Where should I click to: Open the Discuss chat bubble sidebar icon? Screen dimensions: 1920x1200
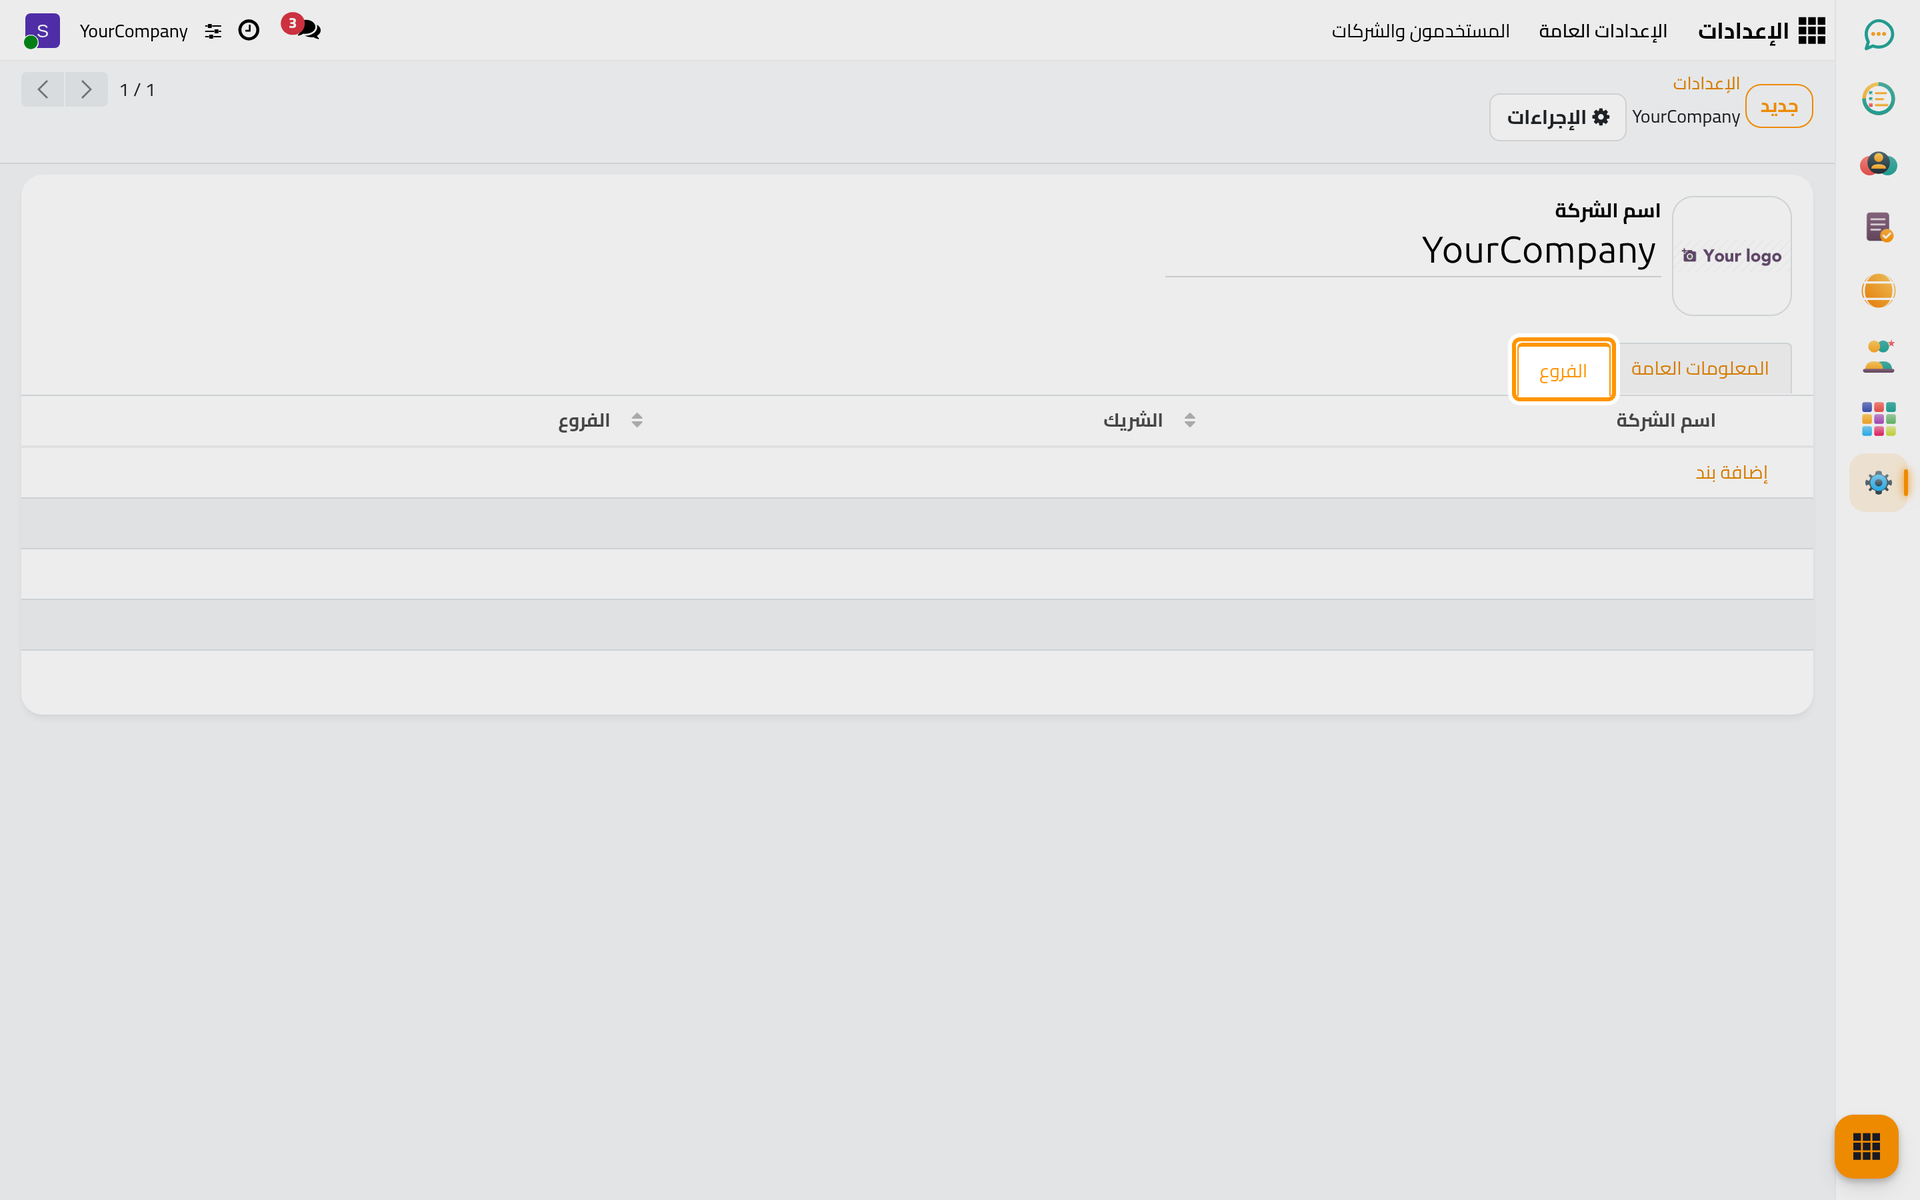tap(1878, 35)
